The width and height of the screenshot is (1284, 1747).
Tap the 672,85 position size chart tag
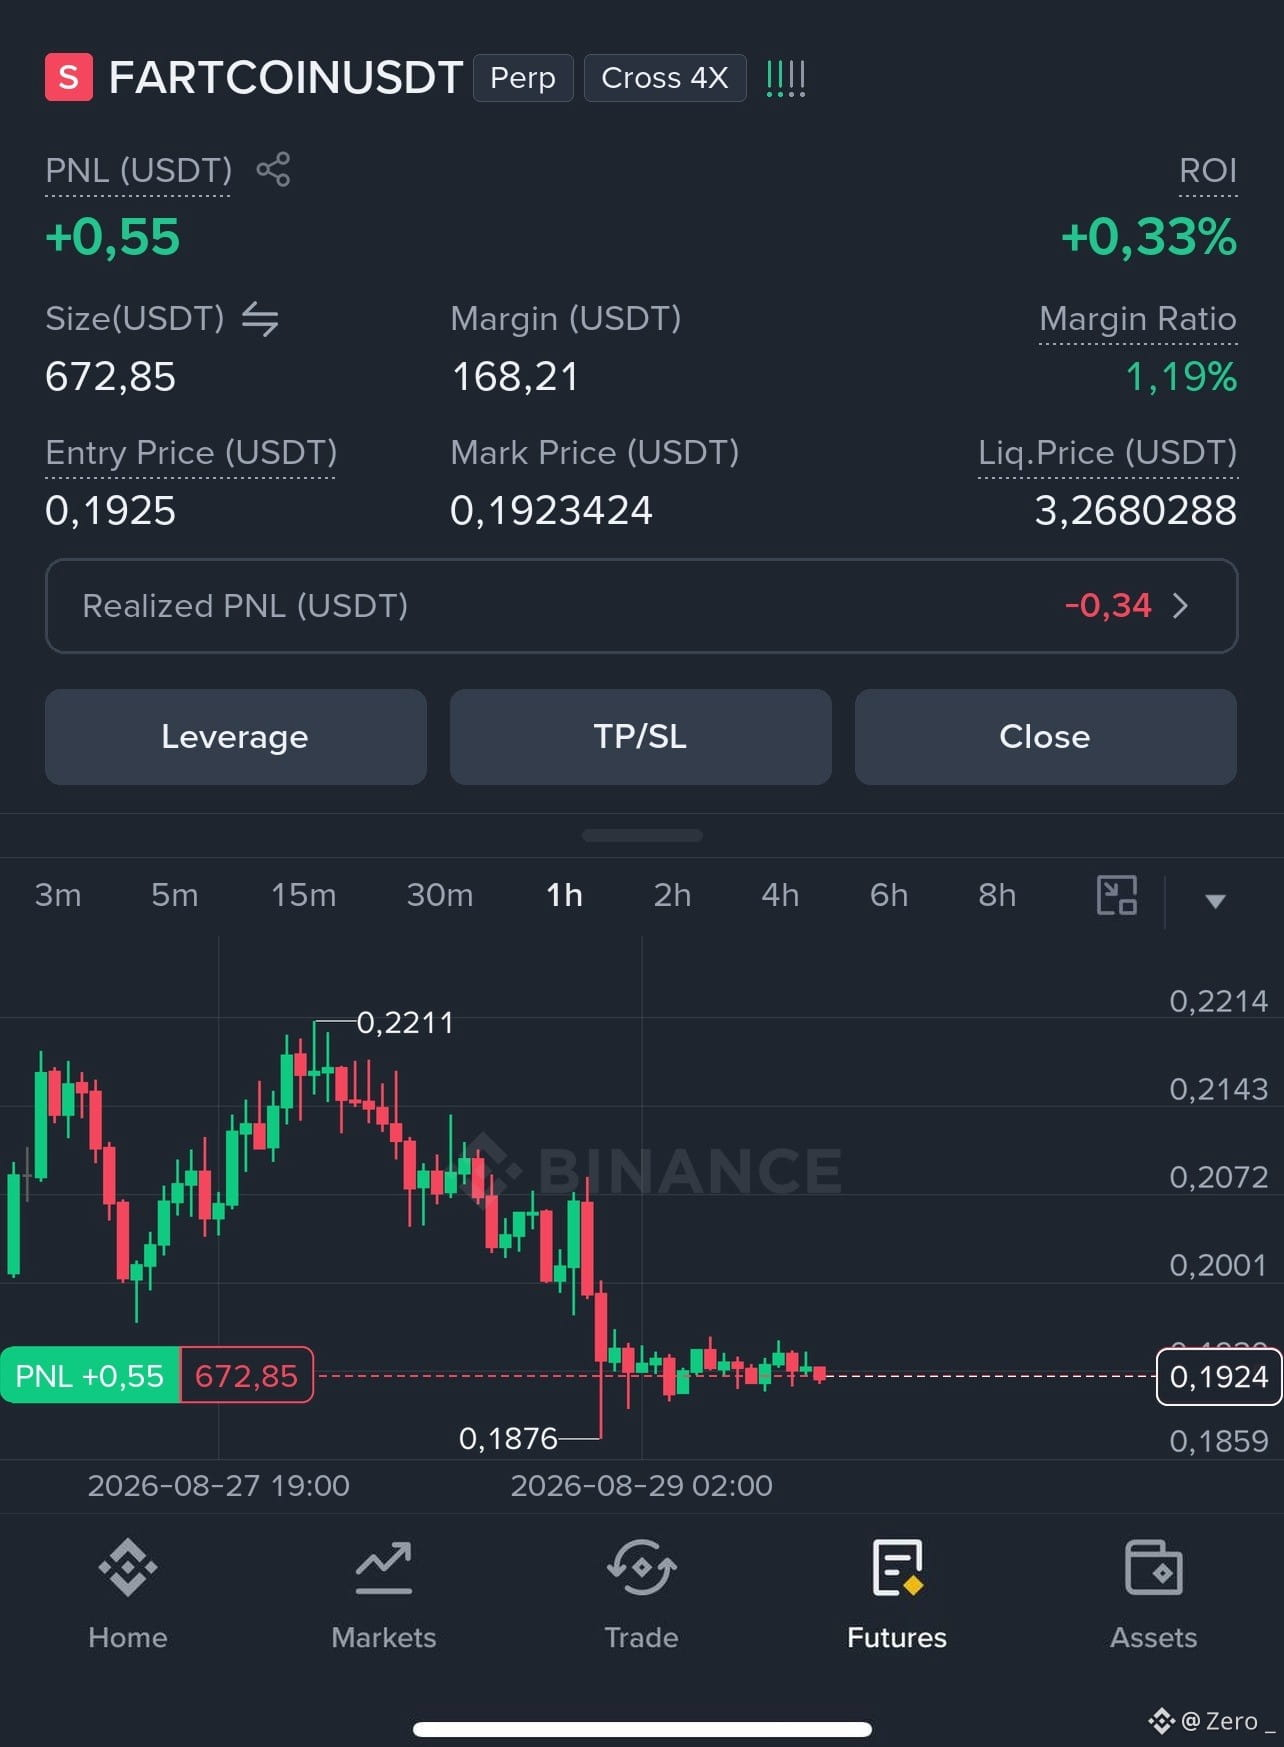[x=246, y=1376]
